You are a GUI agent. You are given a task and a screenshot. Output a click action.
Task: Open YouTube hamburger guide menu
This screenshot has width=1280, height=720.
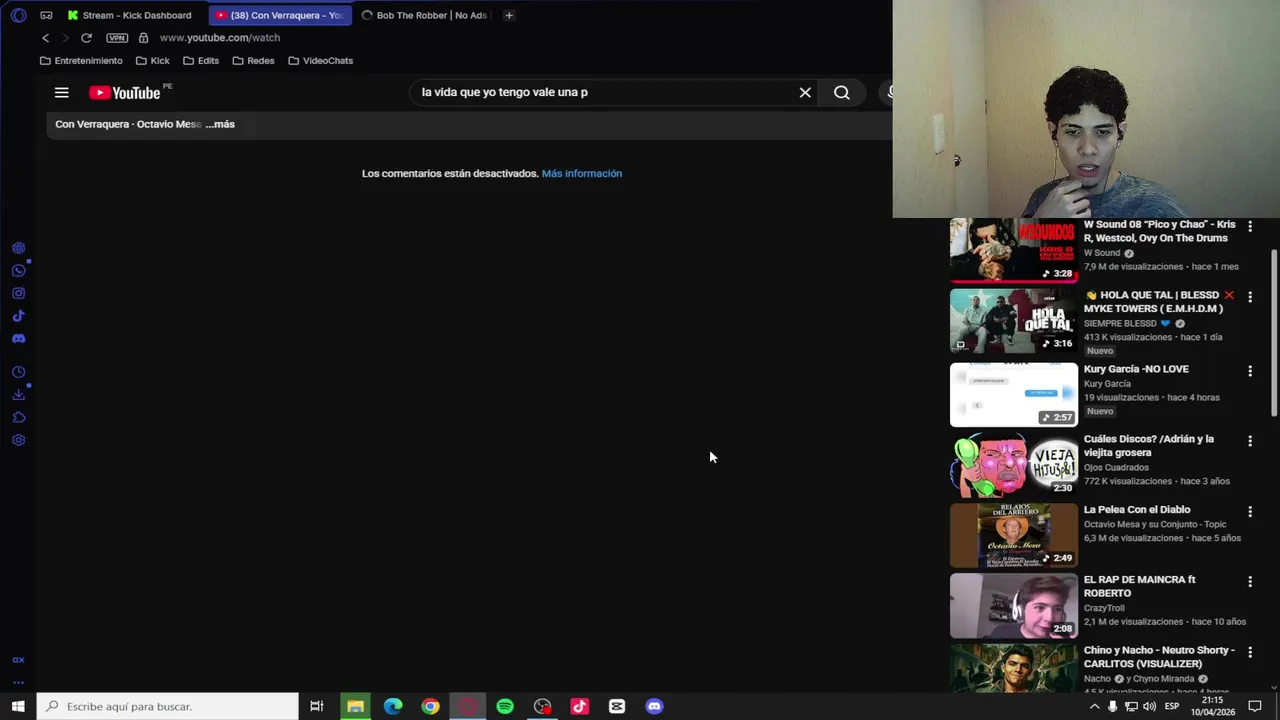62,92
